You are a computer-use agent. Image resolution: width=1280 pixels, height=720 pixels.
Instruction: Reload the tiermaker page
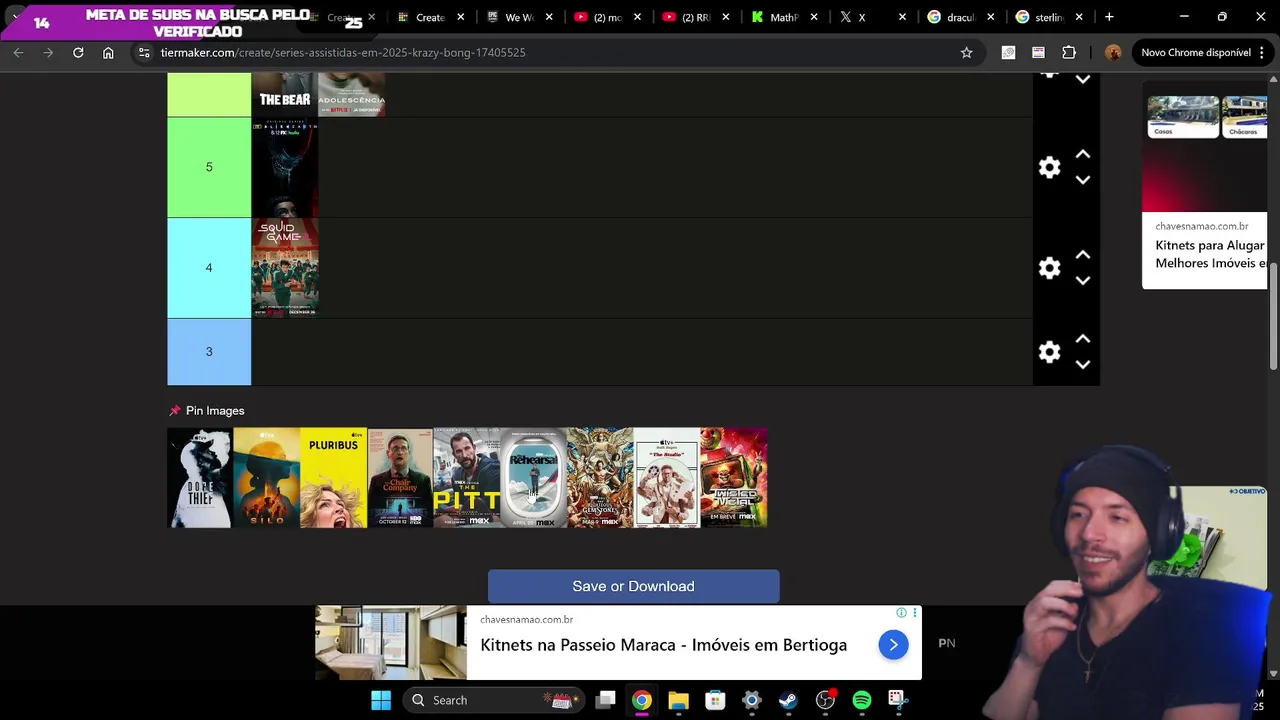click(x=78, y=52)
